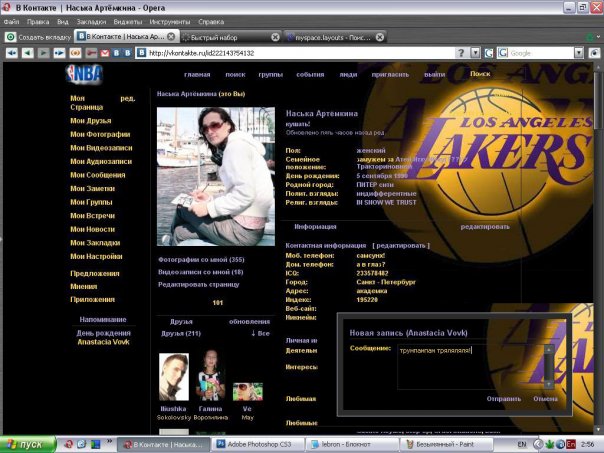Open Фотографии со мной (355)
The width and height of the screenshot is (604, 453).
click(201, 260)
